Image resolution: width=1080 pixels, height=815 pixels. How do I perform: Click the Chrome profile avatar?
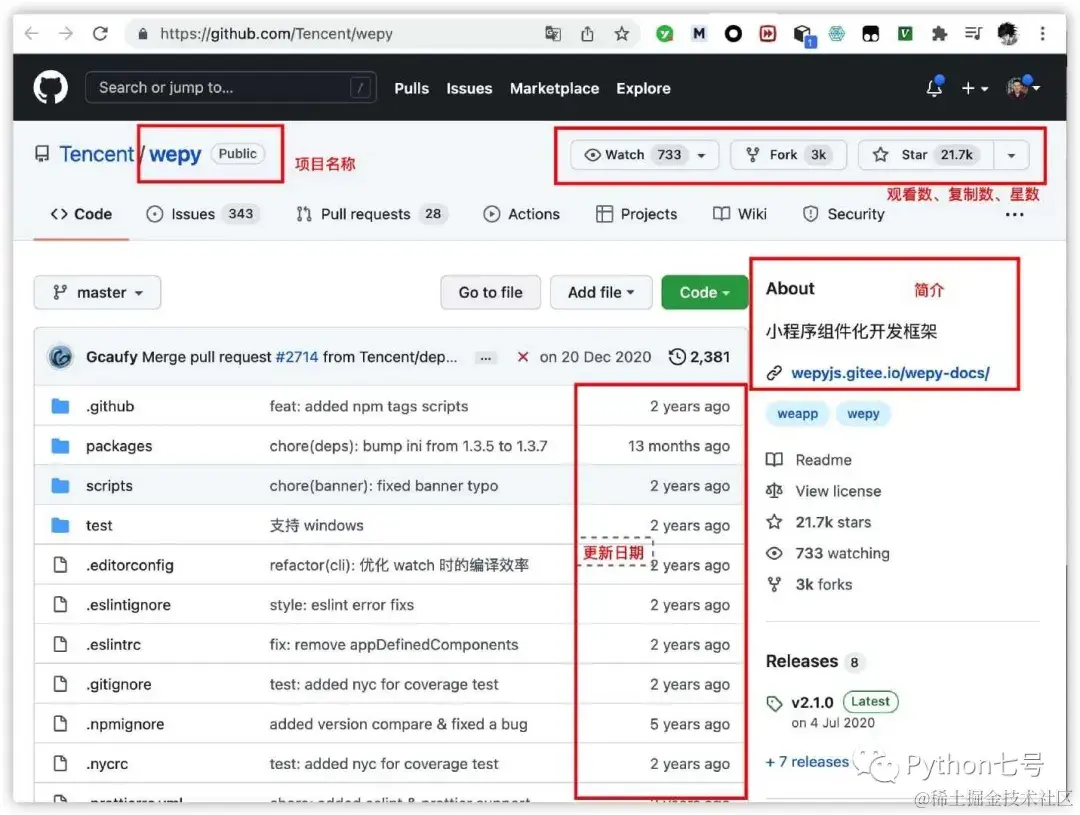point(1008,33)
